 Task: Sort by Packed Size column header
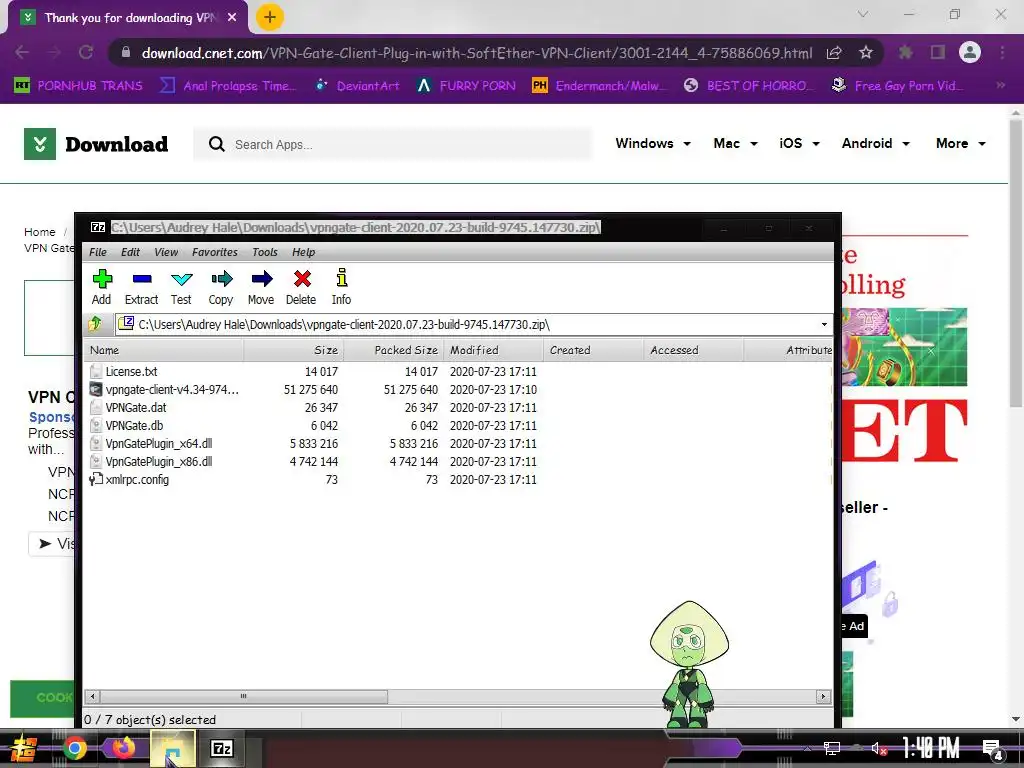pyautogui.click(x=393, y=350)
